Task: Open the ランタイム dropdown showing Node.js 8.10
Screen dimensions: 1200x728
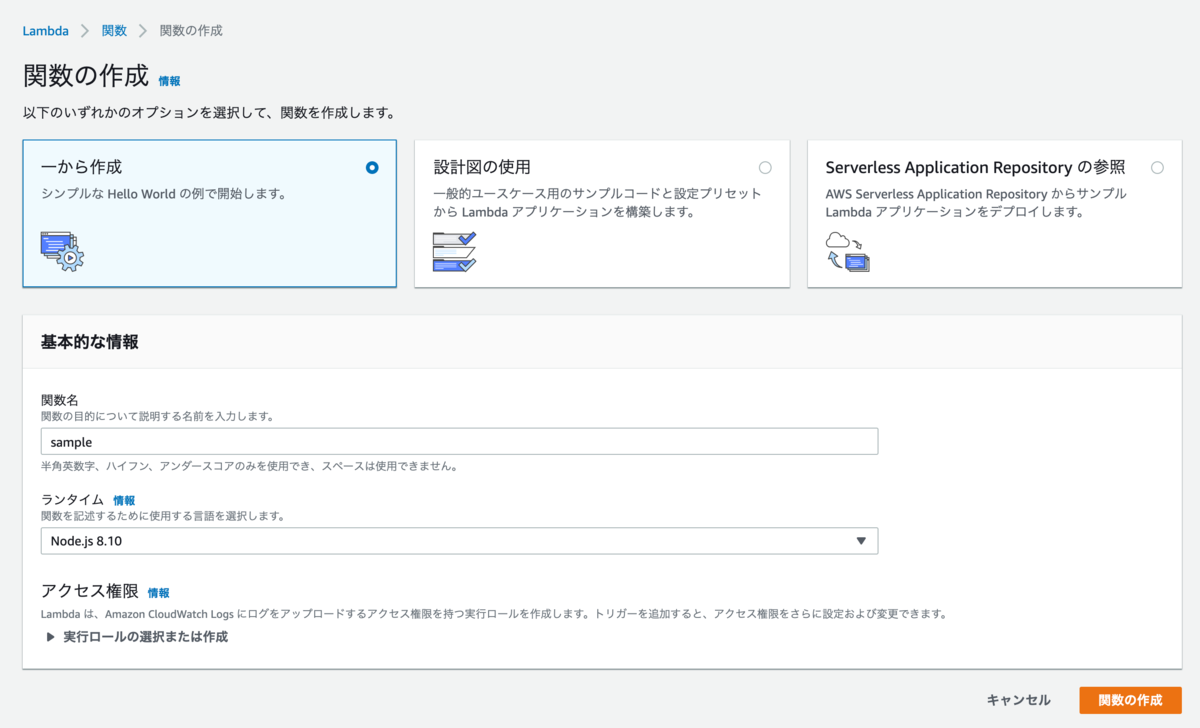Action: [x=460, y=540]
